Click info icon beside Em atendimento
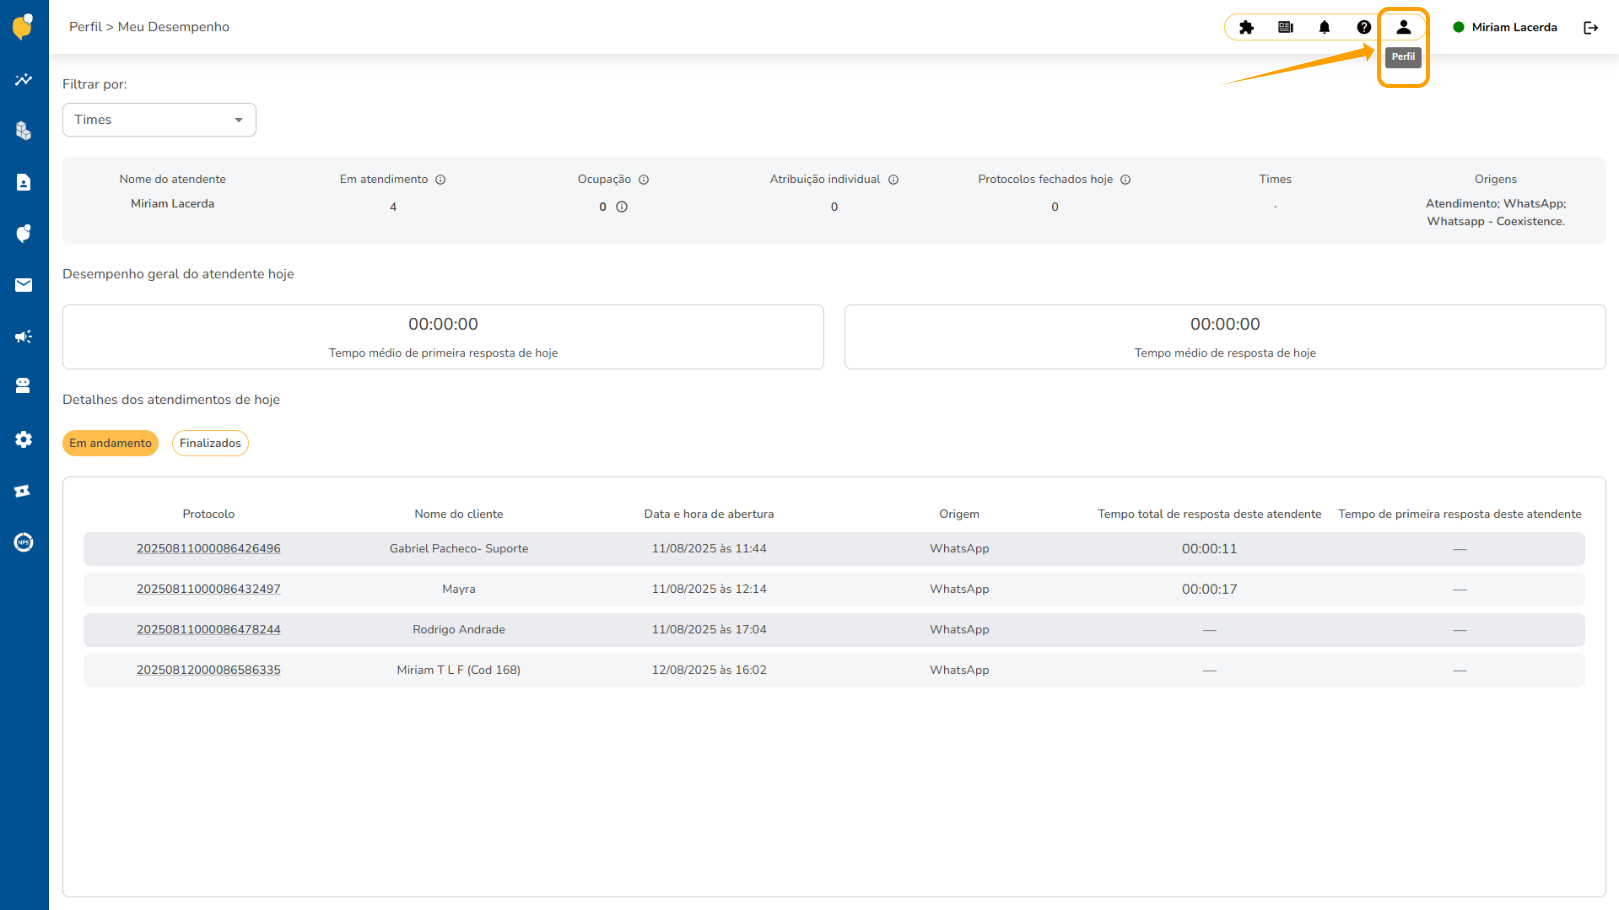The height and width of the screenshot is (910, 1619). click(440, 180)
